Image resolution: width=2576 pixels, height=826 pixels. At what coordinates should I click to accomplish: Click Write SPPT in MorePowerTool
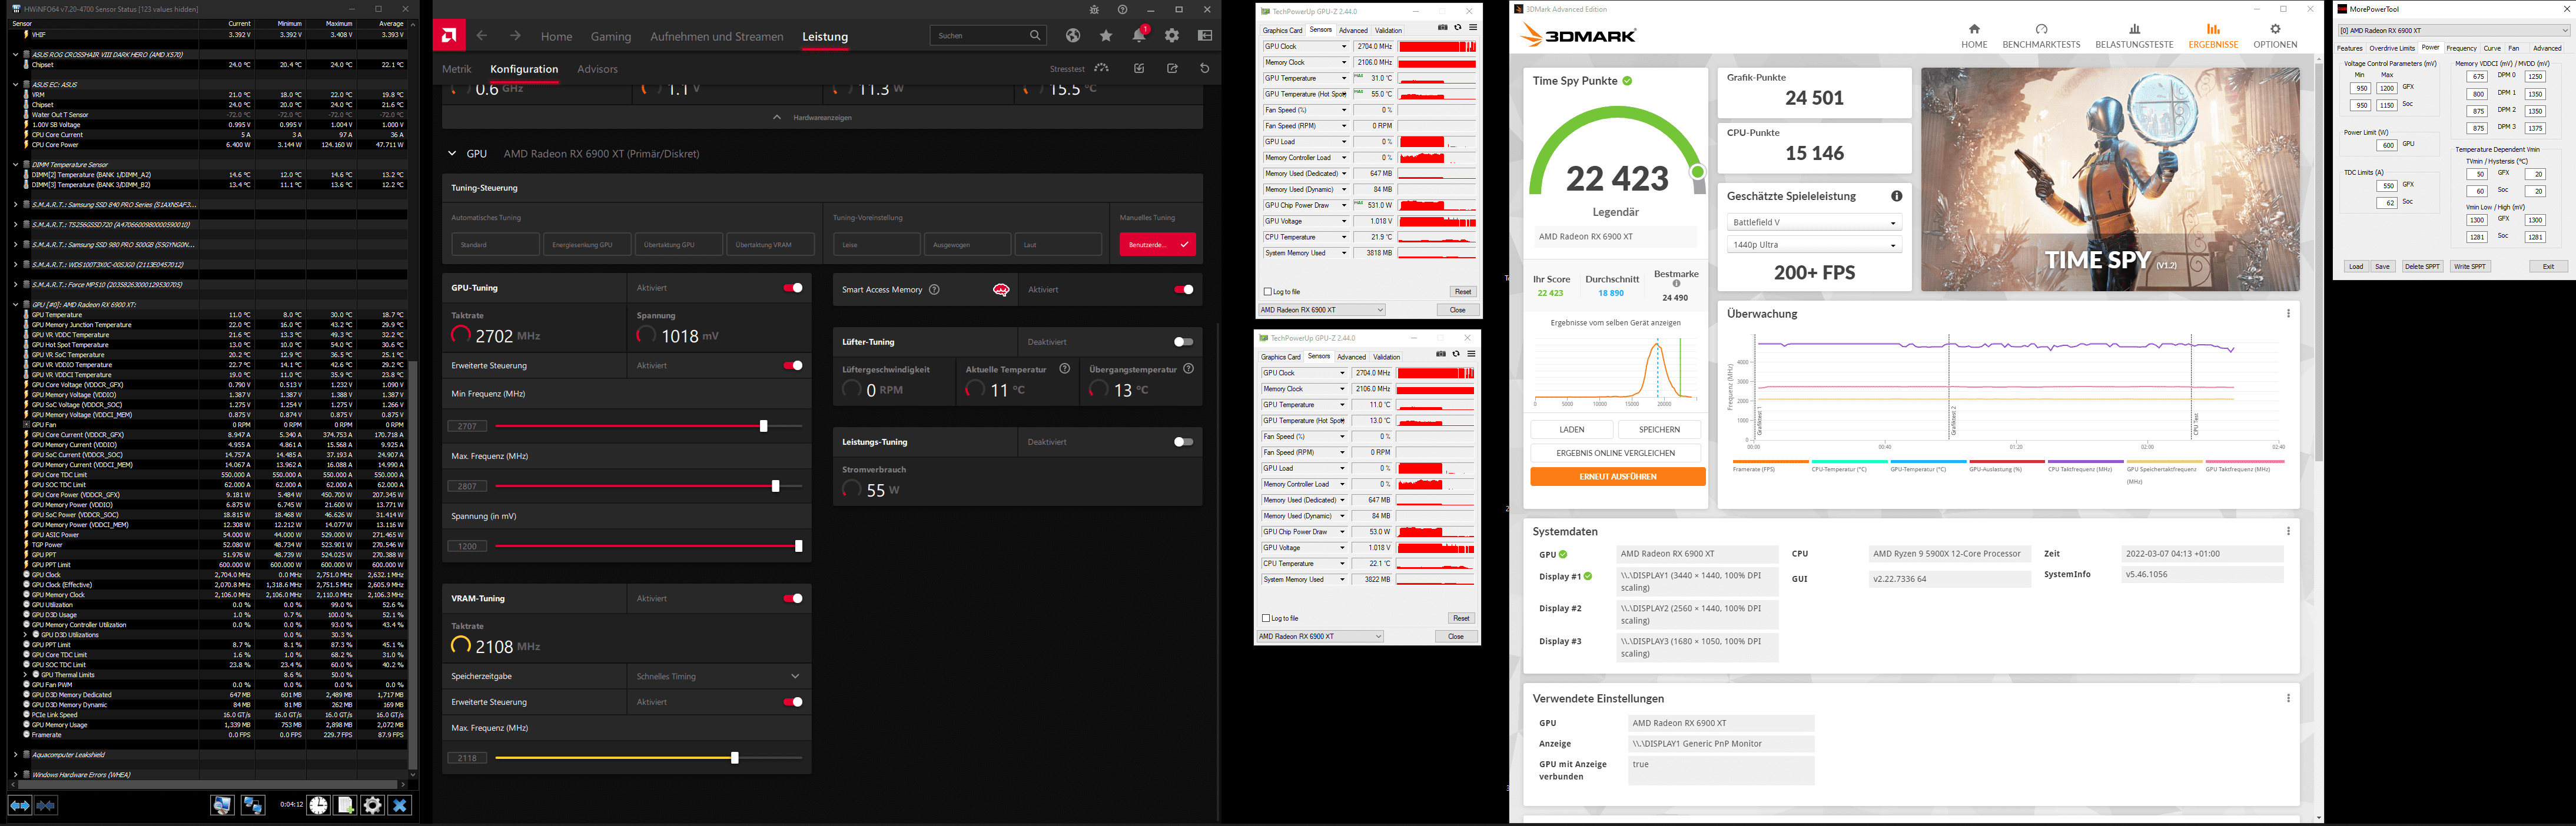[2469, 267]
